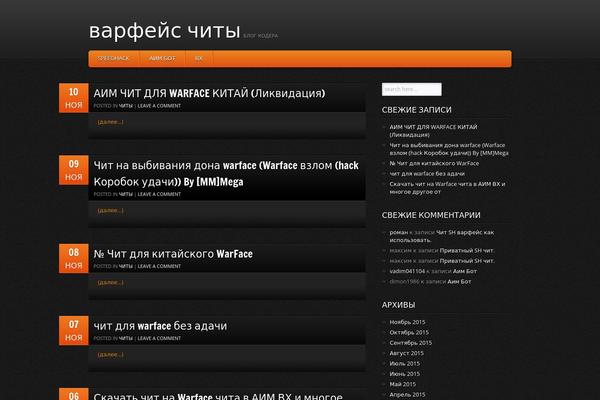600x400 pixels.
Task: Open роман's comment on Чит SH варфейс как использовать
Action: pyautogui.click(x=442, y=236)
